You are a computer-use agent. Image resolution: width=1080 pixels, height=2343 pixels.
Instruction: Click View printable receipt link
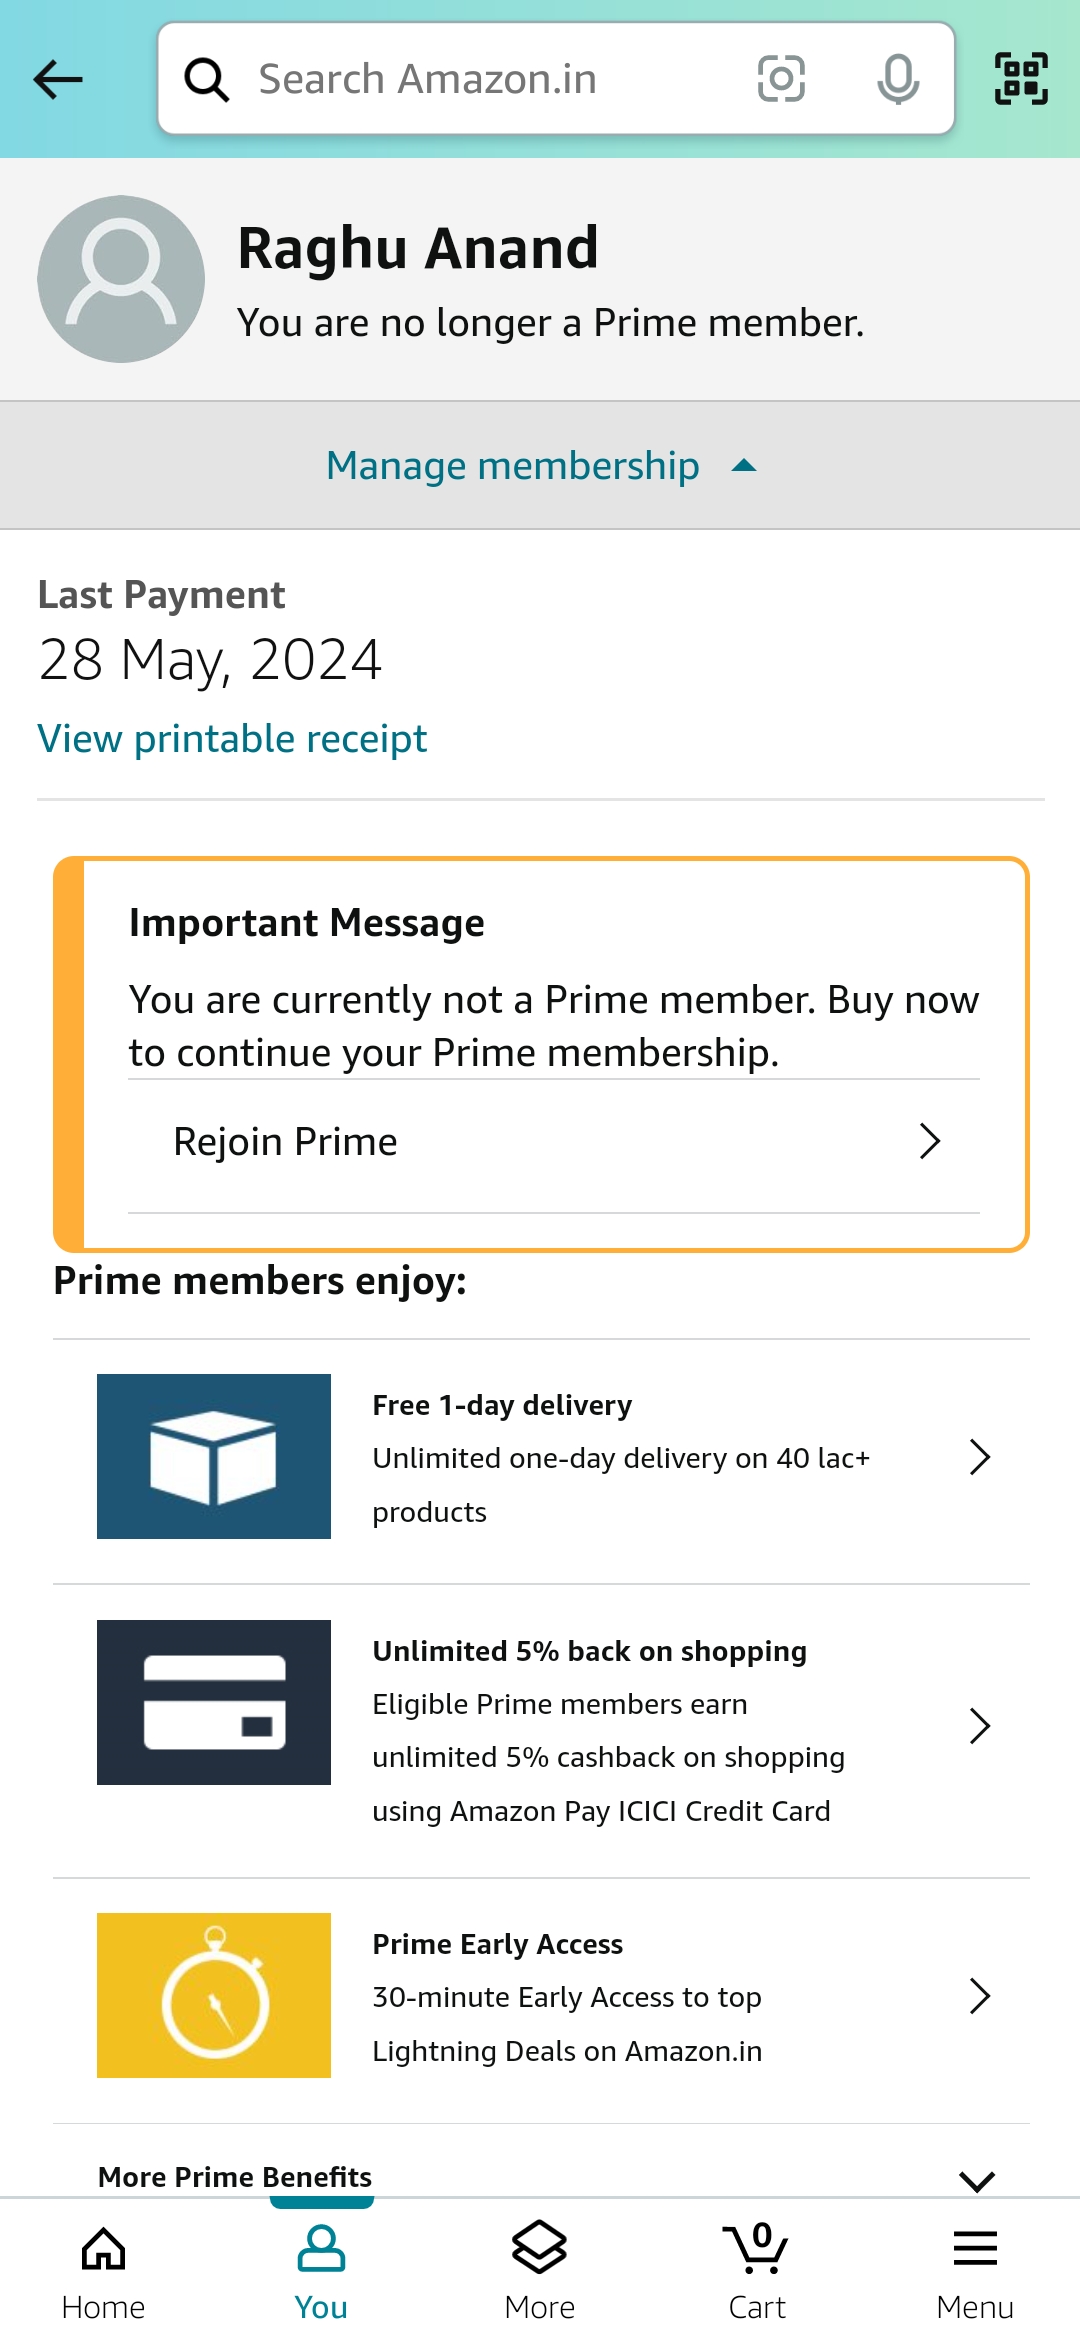tap(232, 739)
